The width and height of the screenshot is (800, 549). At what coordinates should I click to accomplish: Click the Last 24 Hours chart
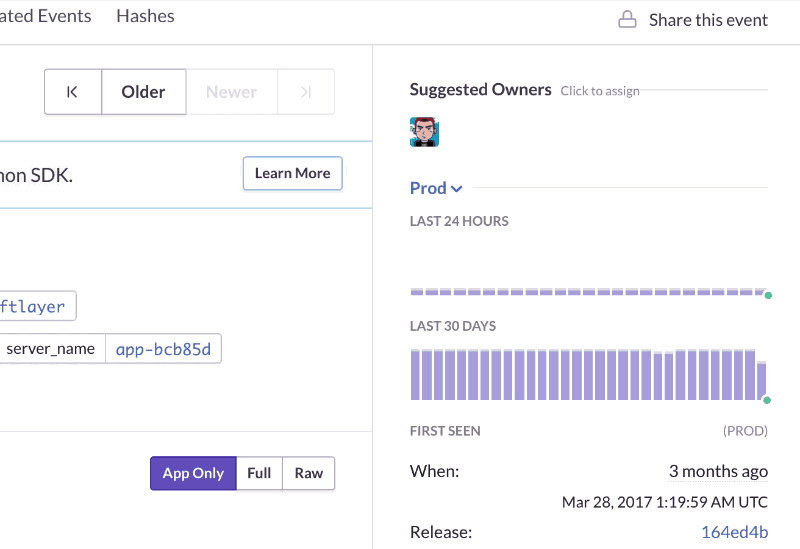pos(588,291)
